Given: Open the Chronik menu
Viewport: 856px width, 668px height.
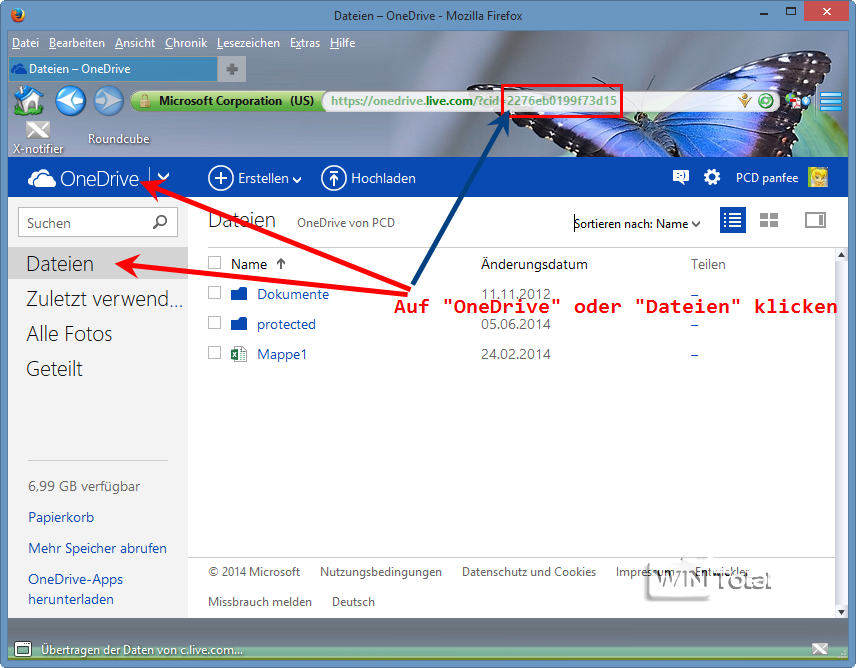Looking at the screenshot, I should click(186, 43).
